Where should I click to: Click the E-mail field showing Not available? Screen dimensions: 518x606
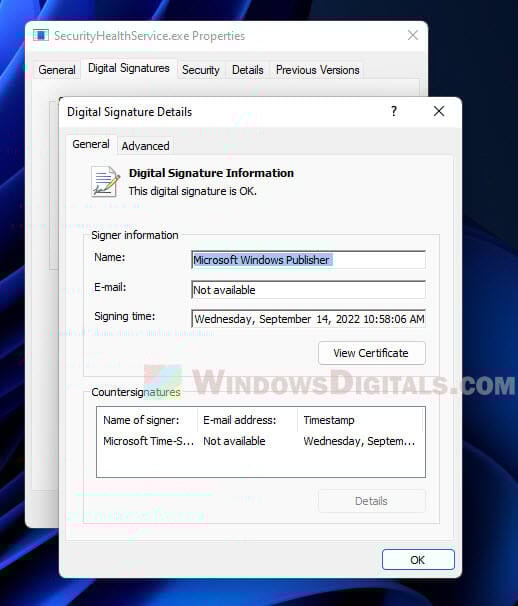click(308, 290)
